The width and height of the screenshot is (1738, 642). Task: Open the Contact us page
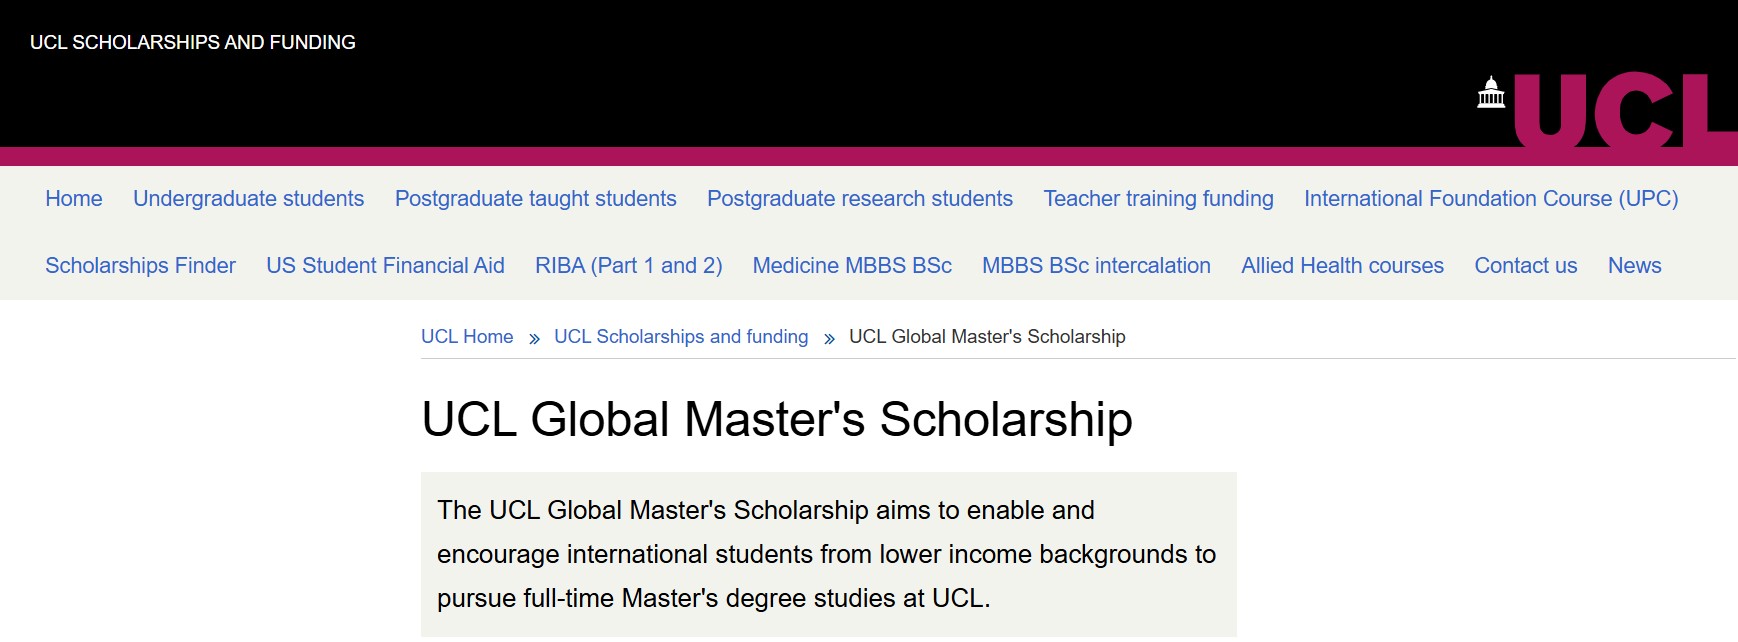click(x=1526, y=265)
